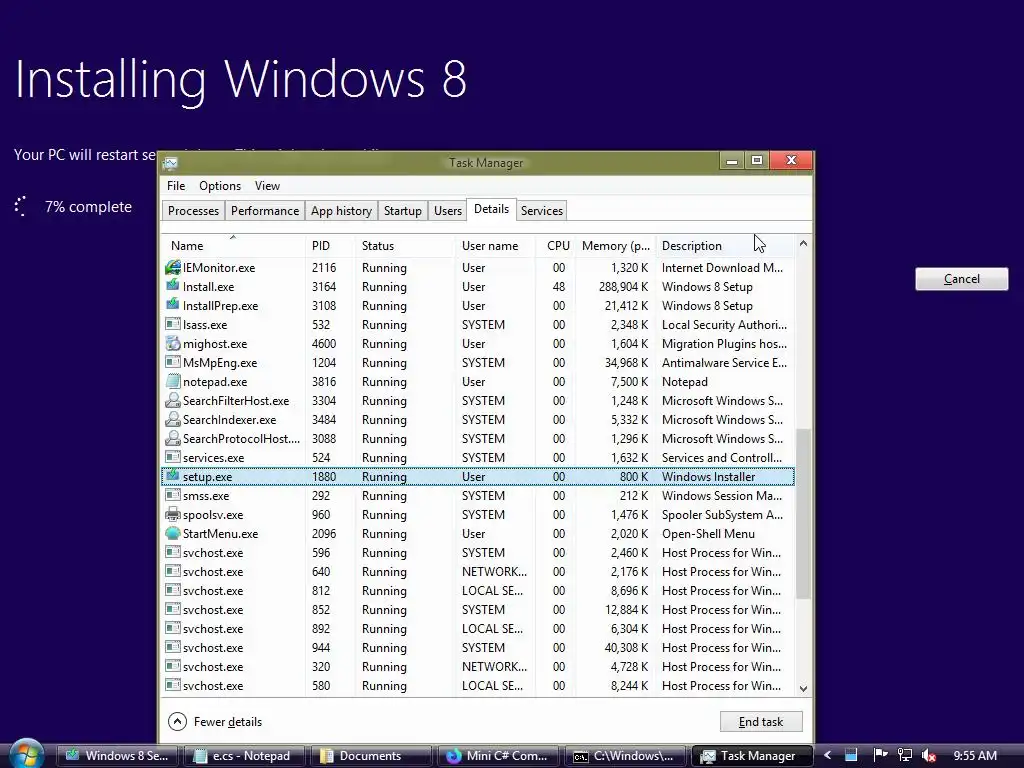1024x768 pixels.
Task: Click the services.exe process icon
Action: (x=173, y=457)
